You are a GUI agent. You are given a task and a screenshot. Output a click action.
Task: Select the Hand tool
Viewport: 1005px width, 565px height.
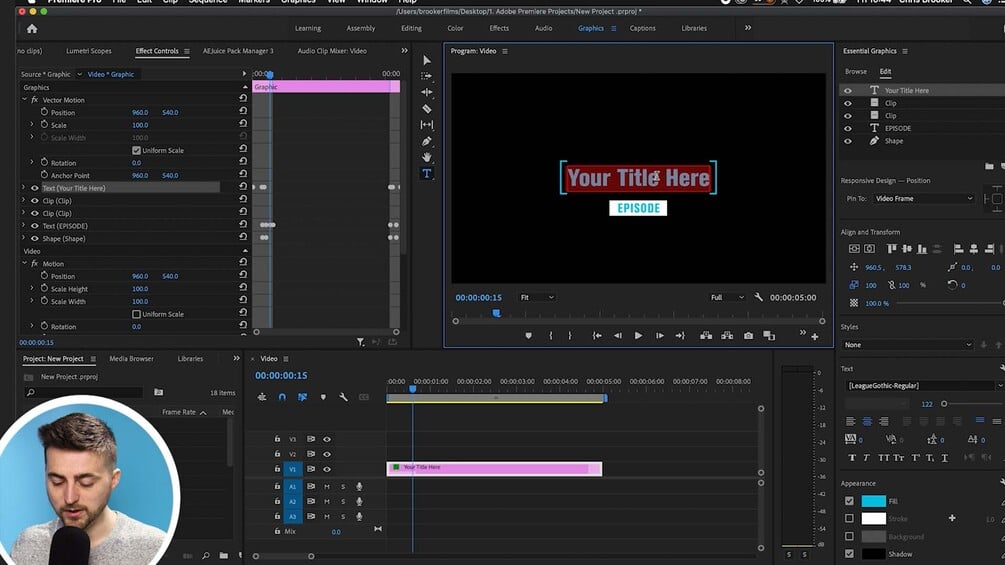coord(427,157)
